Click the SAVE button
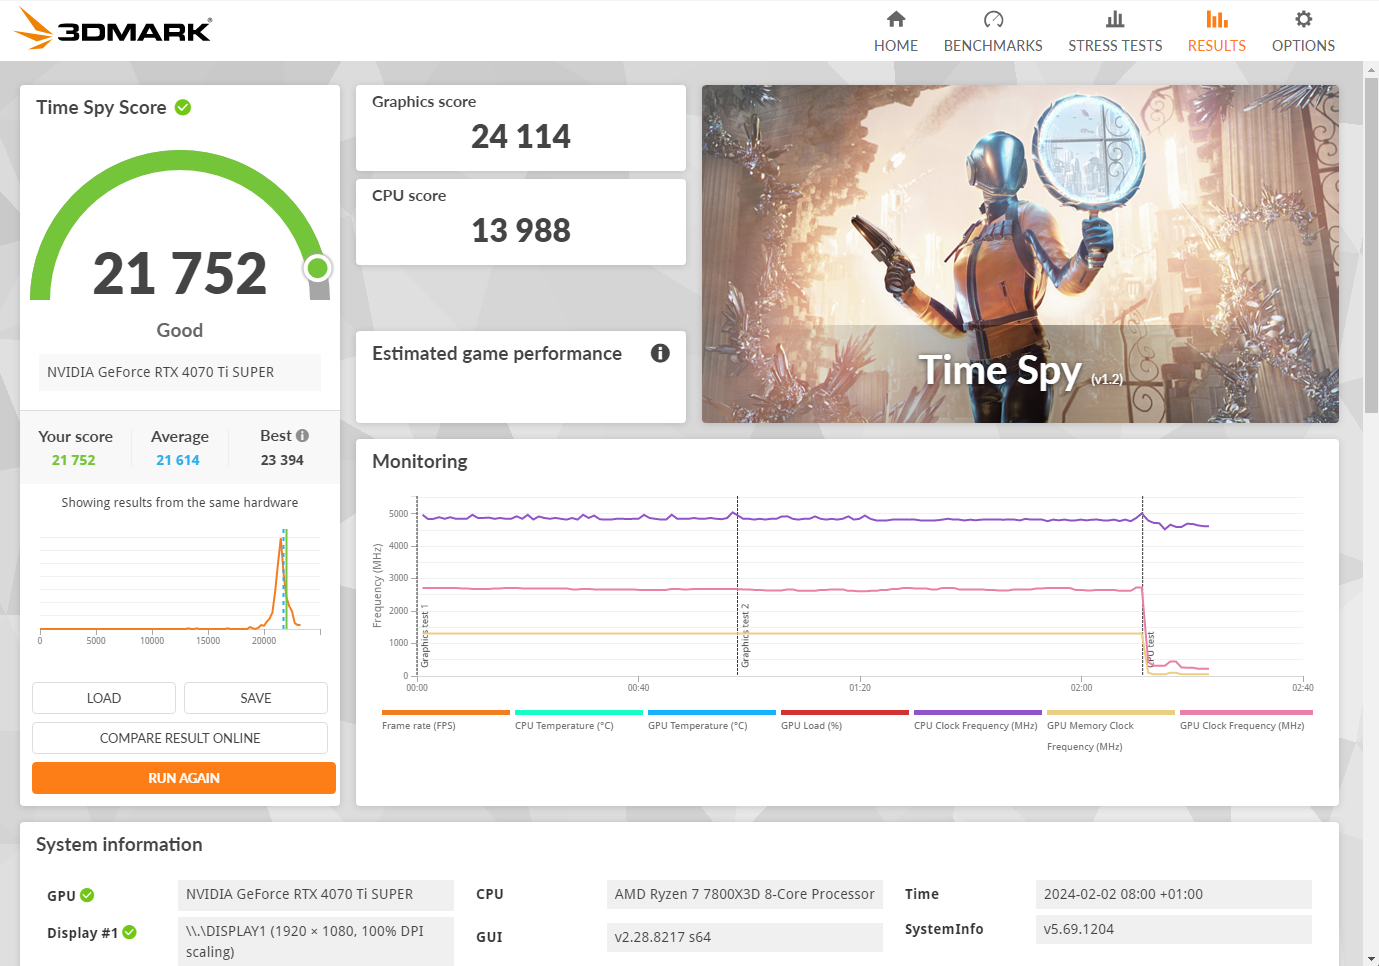This screenshot has height=966, width=1379. tap(256, 698)
